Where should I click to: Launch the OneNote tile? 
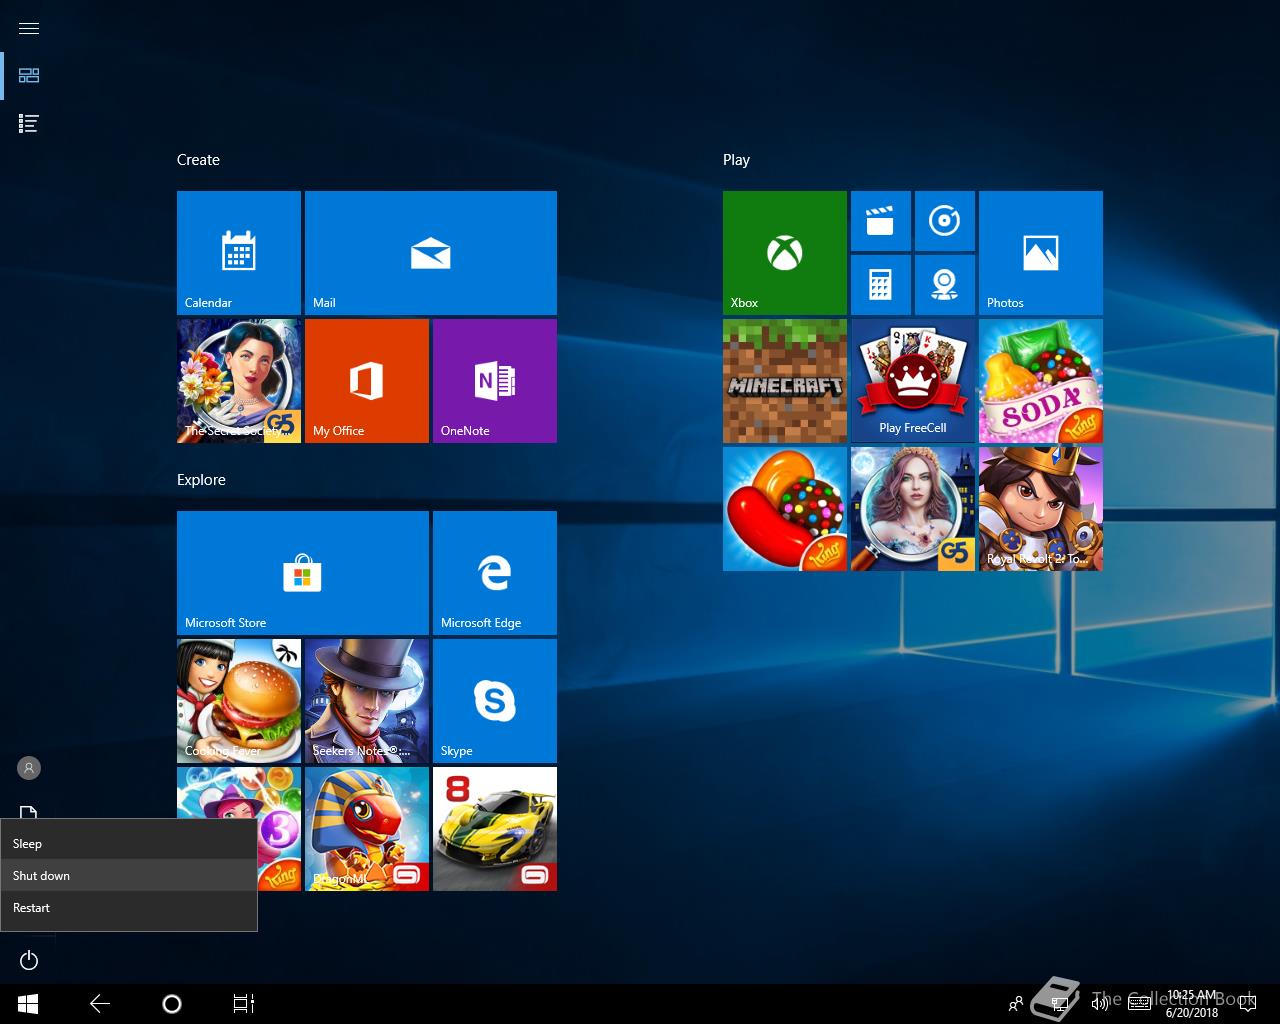[x=495, y=381]
